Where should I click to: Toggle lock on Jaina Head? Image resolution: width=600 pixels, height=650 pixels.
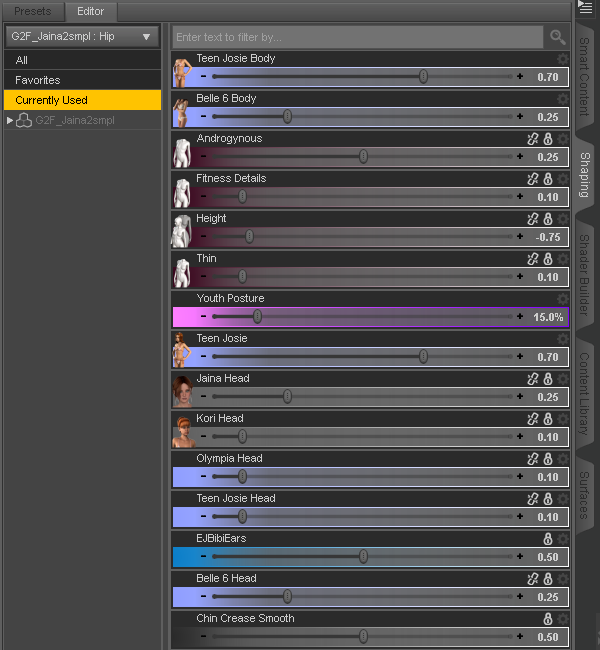(x=548, y=379)
